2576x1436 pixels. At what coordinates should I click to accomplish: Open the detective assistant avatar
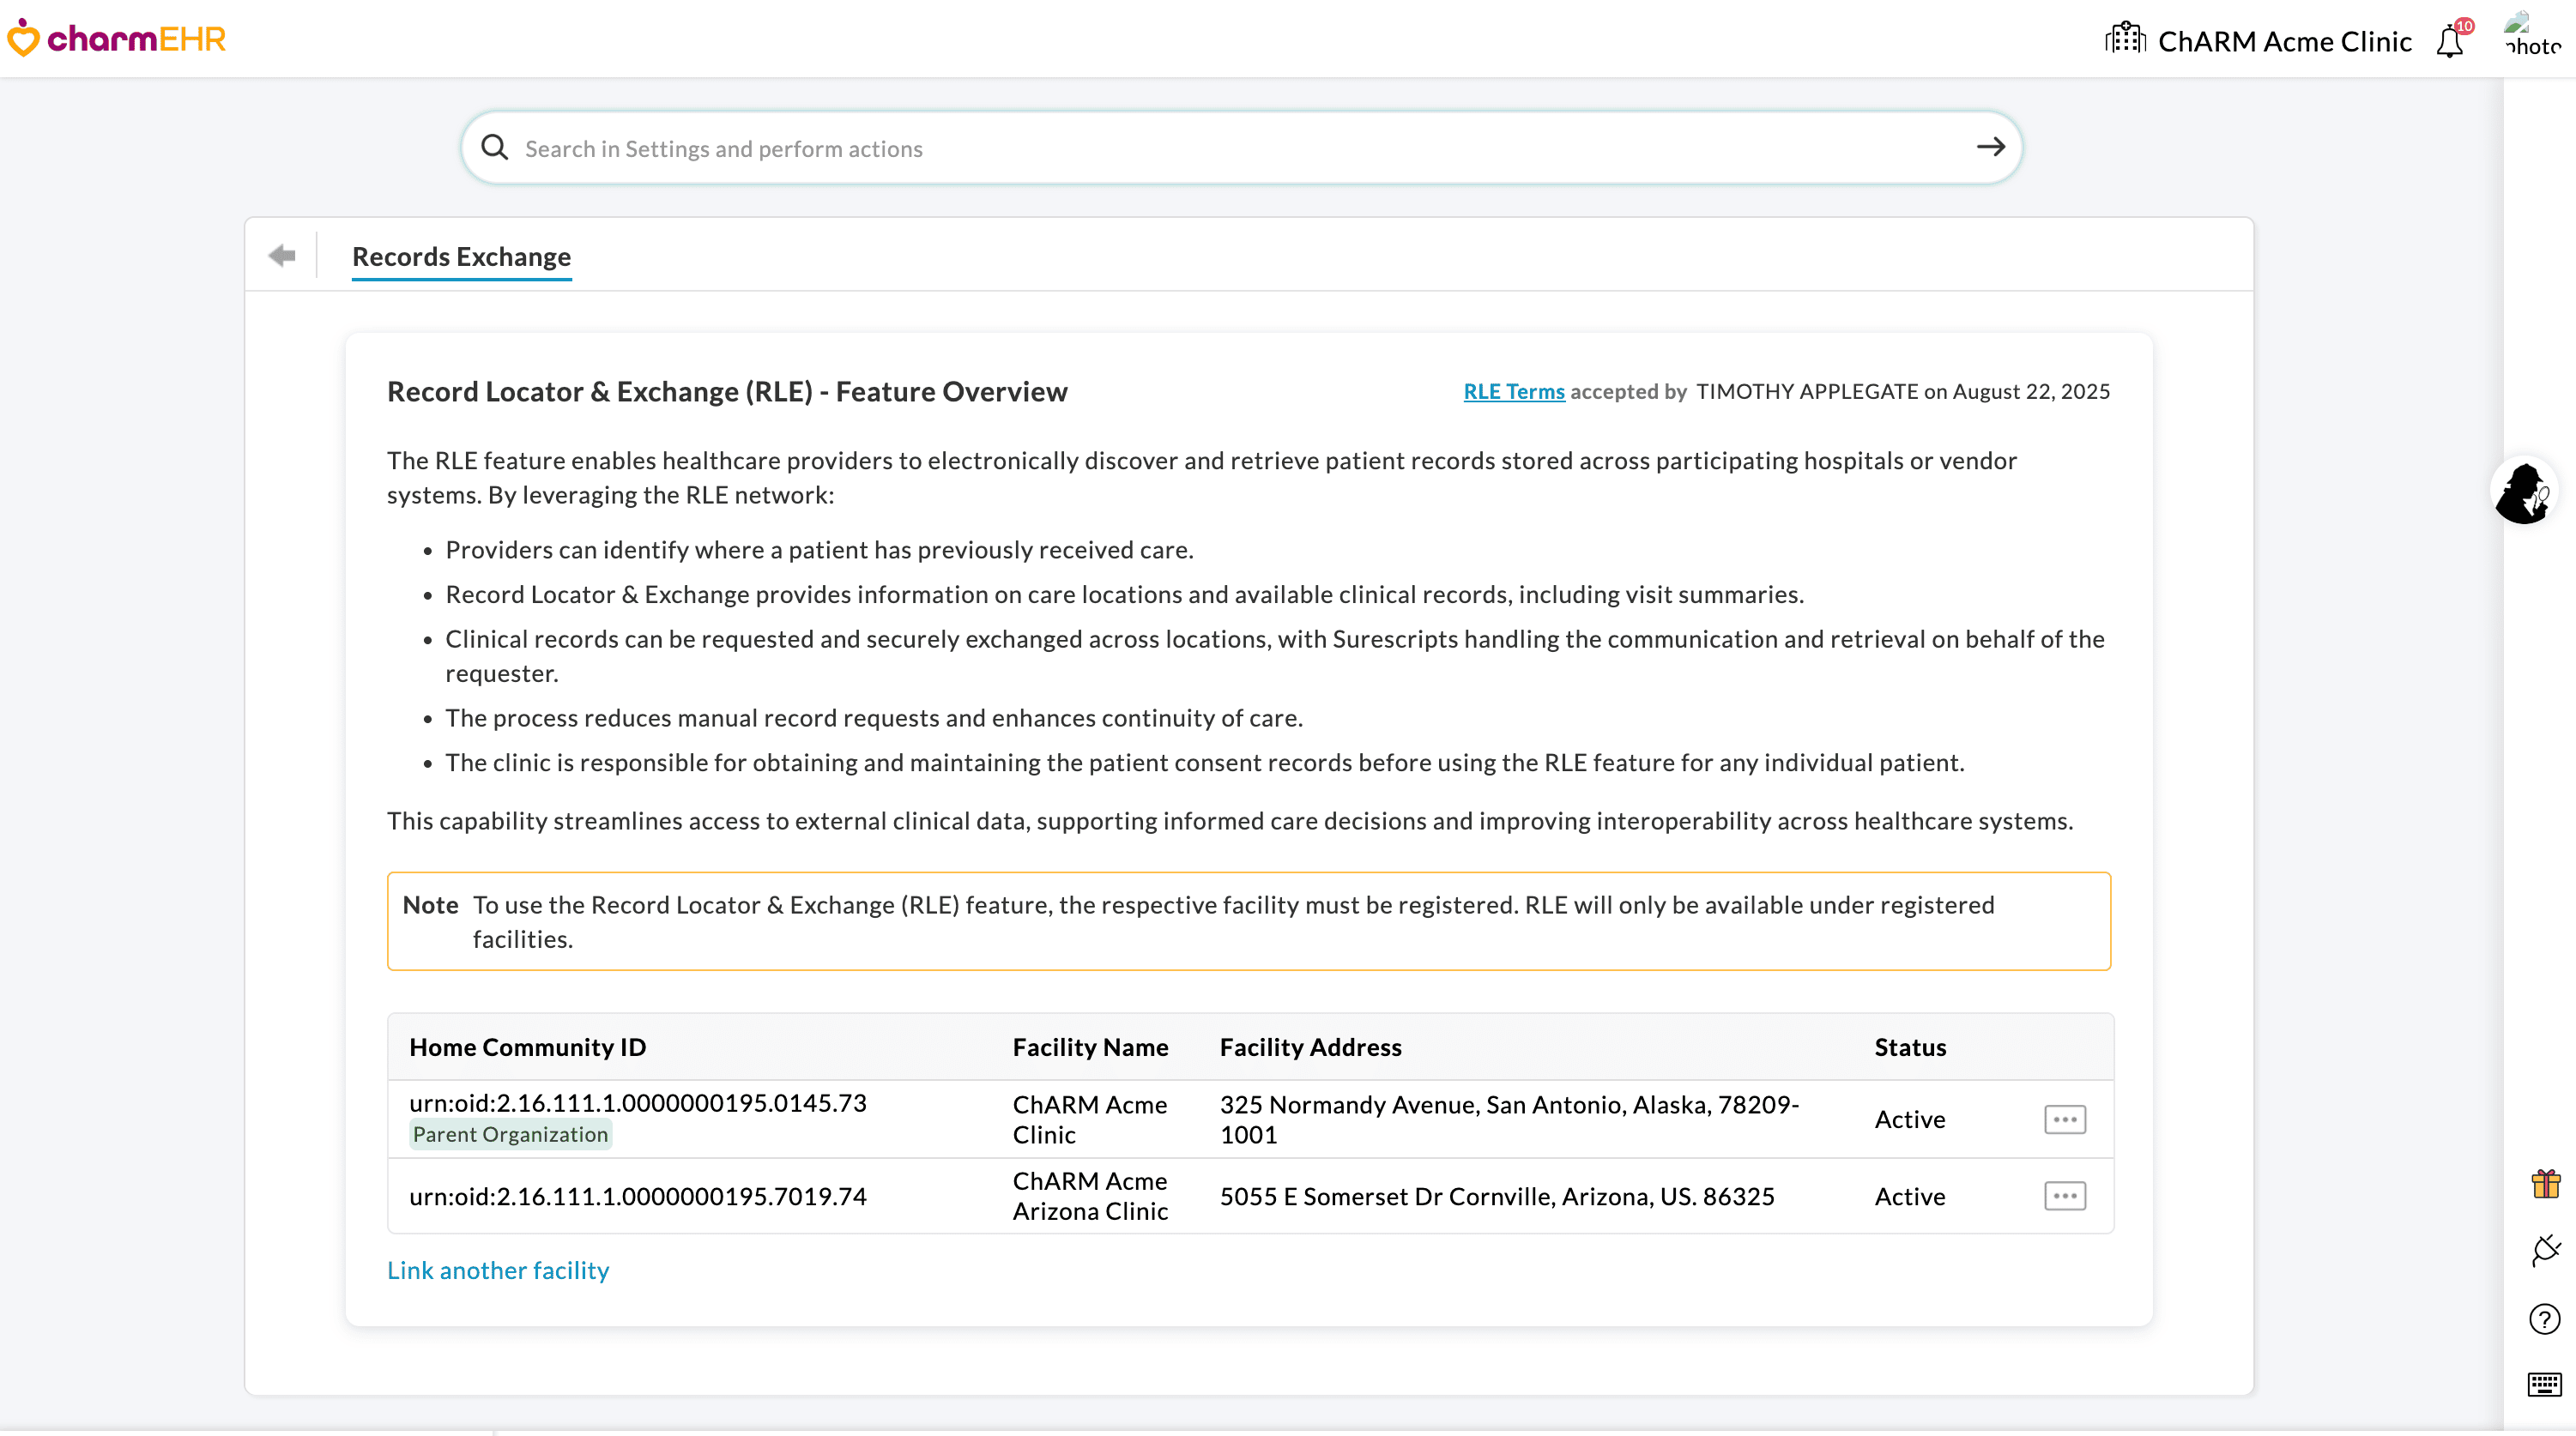click(2522, 491)
